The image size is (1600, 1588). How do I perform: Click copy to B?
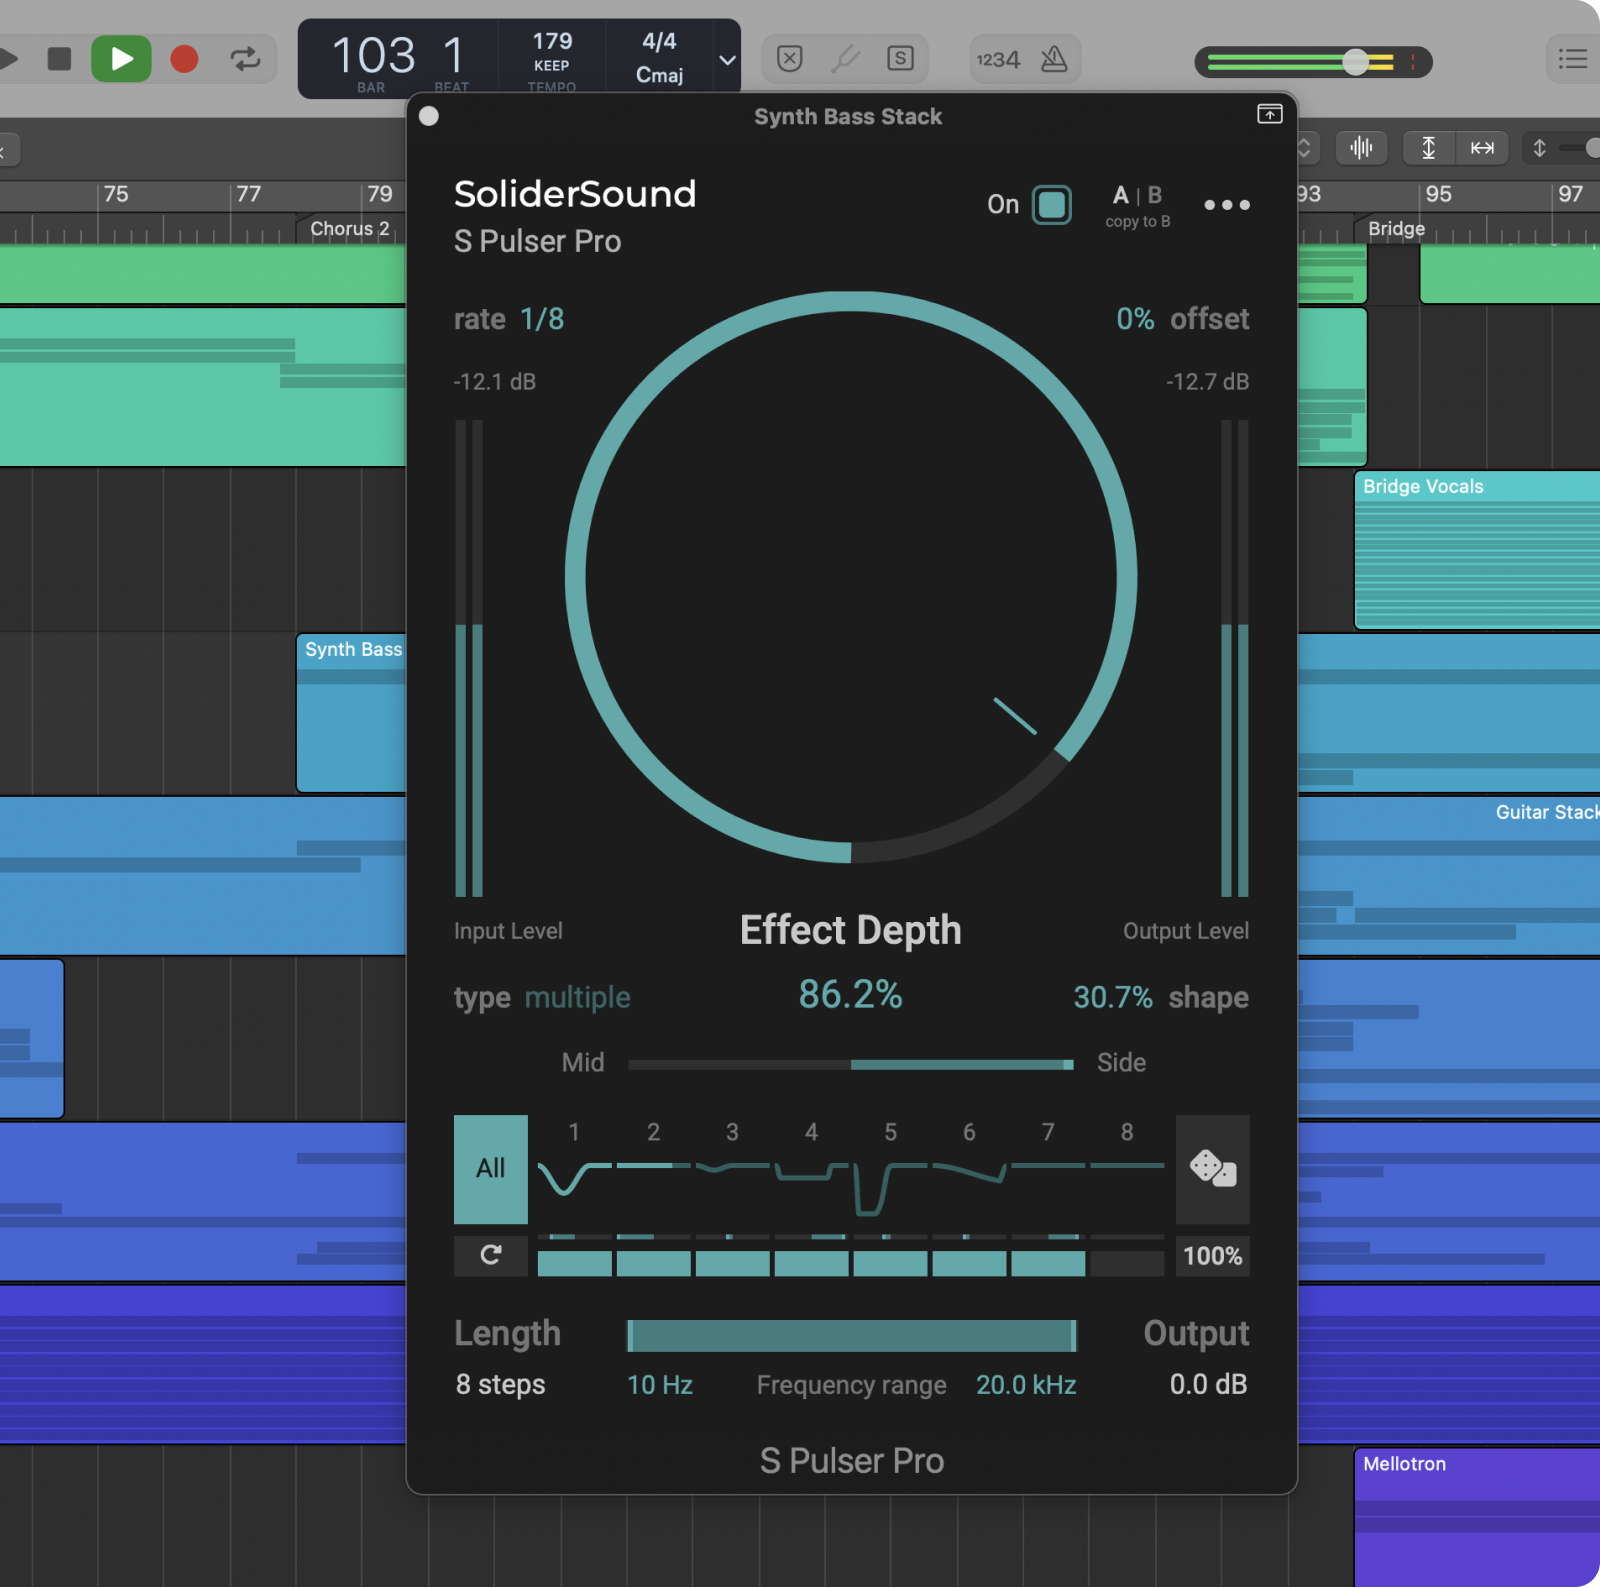pos(1137,222)
